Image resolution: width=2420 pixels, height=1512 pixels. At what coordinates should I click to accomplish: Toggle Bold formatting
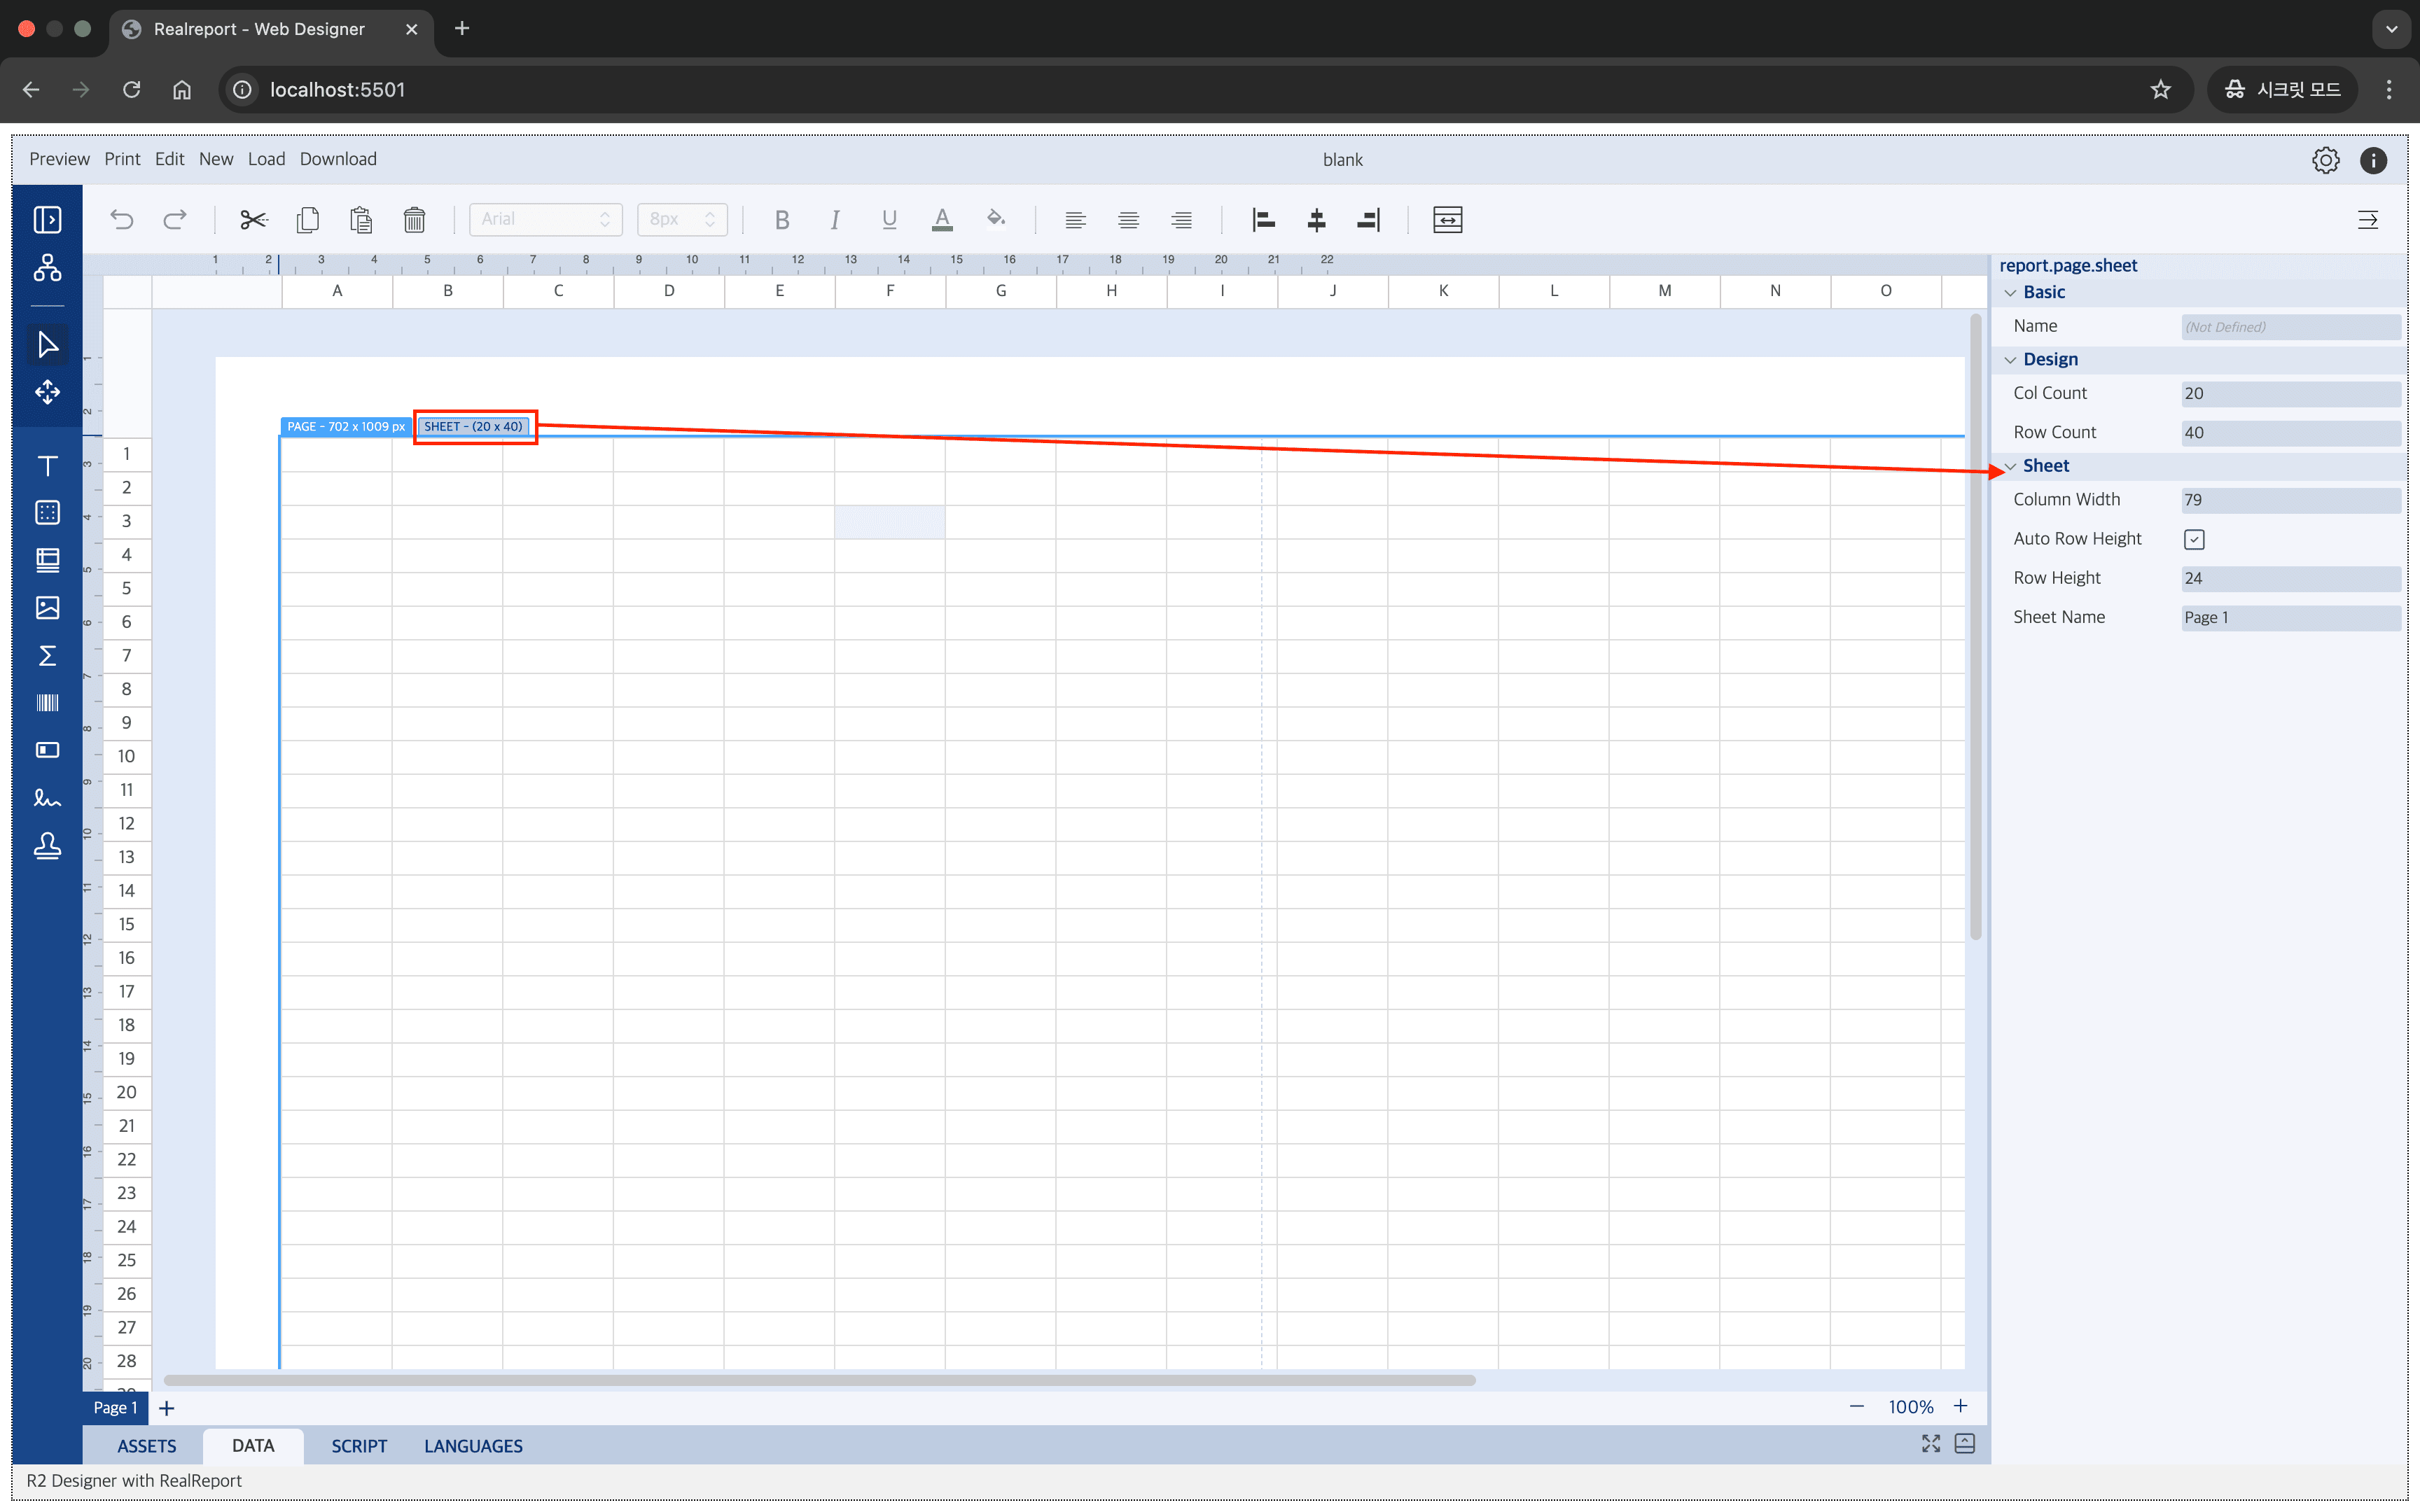pyautogui.click(x=782, y=219)
